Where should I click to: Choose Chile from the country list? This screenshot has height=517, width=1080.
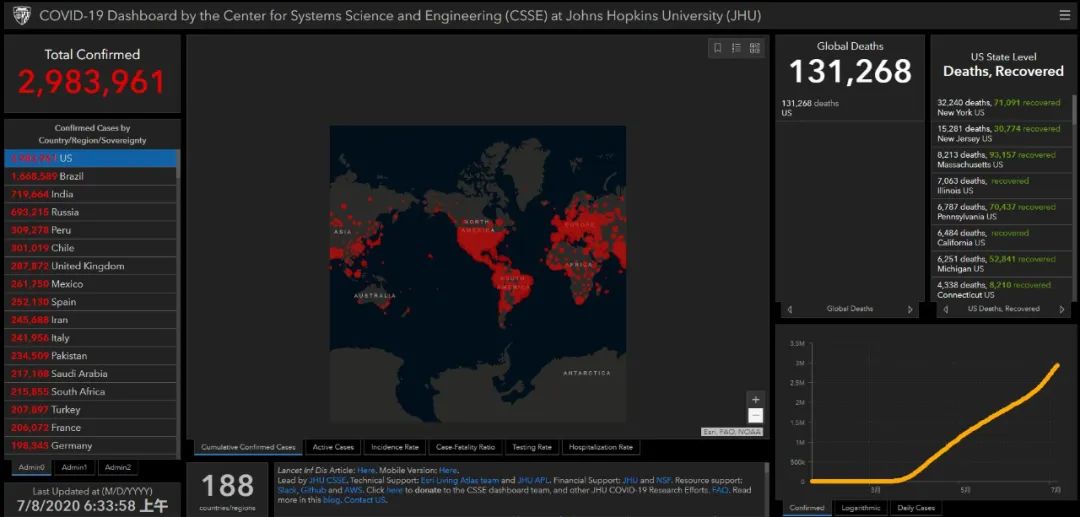click(90, 248)
